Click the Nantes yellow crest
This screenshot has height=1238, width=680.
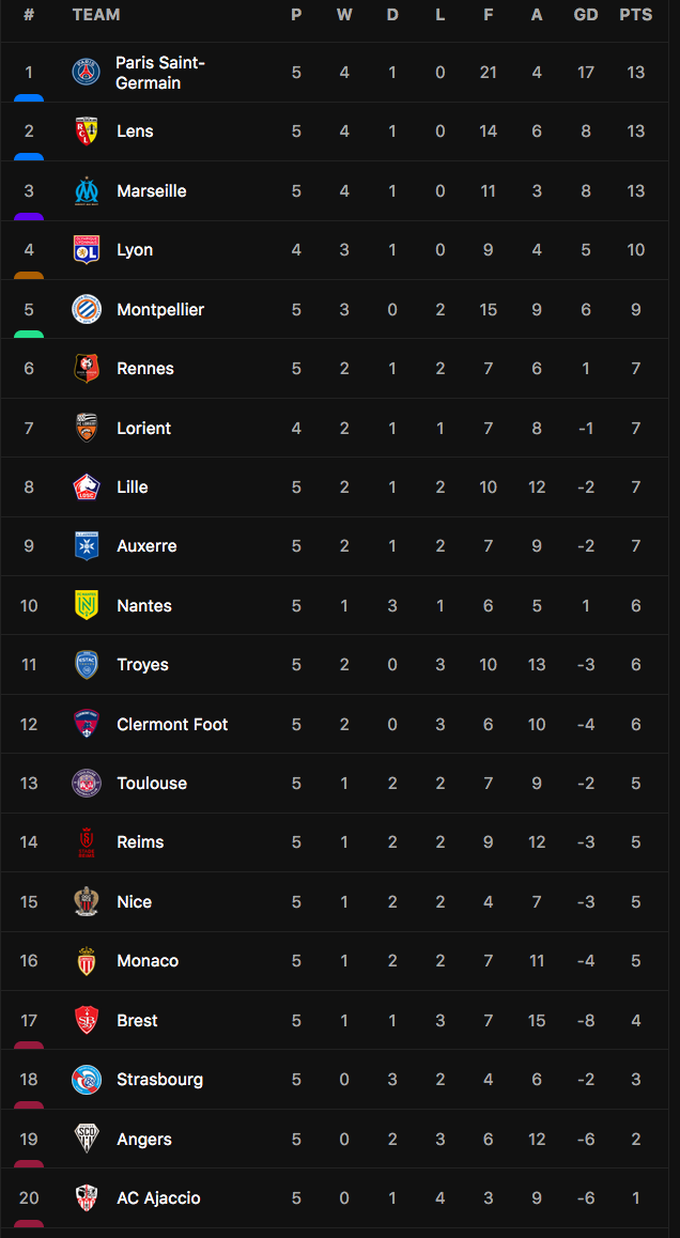(87, 605)
